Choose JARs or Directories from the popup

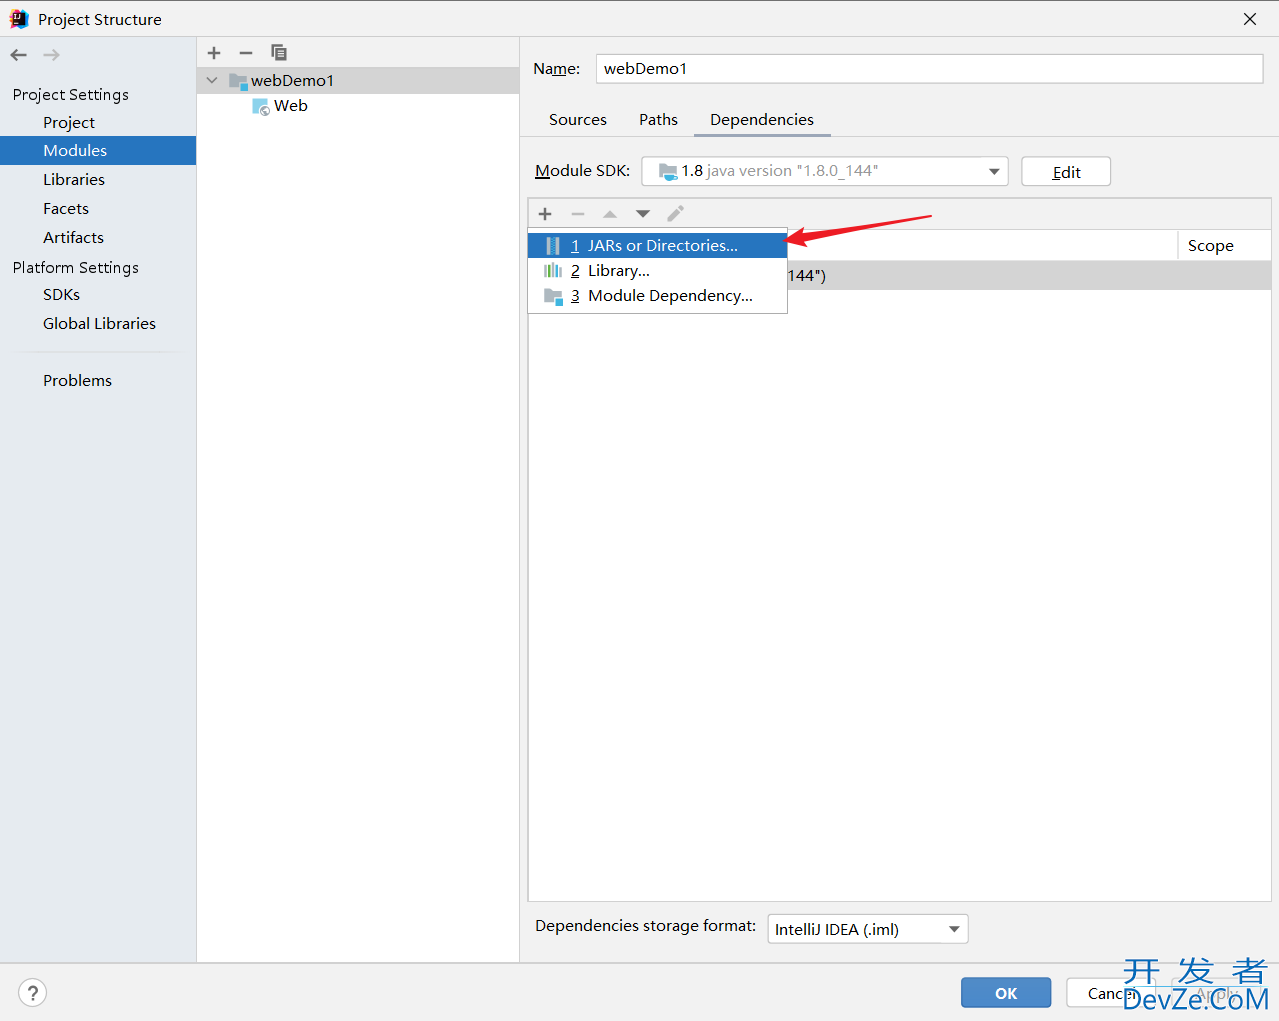(658, 245)
